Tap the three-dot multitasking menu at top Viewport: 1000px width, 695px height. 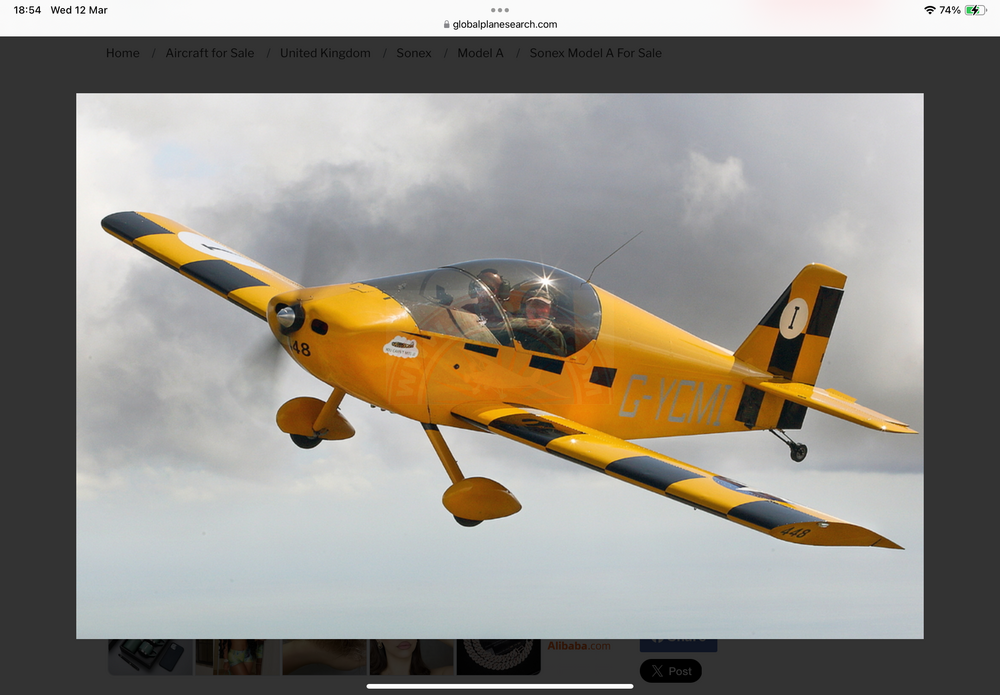(500, 10)
